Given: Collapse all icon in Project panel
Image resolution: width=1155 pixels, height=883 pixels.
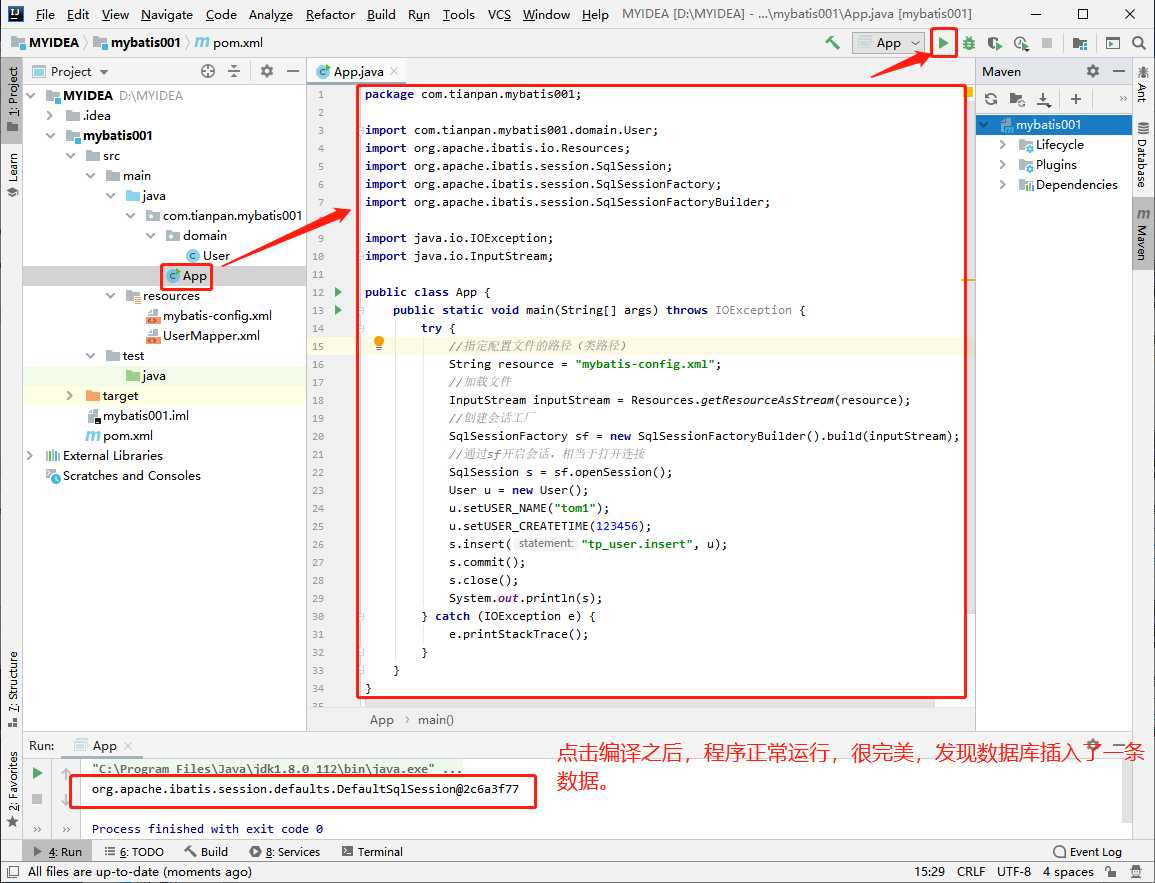Looking at the screenshot, I should [234, 71].
